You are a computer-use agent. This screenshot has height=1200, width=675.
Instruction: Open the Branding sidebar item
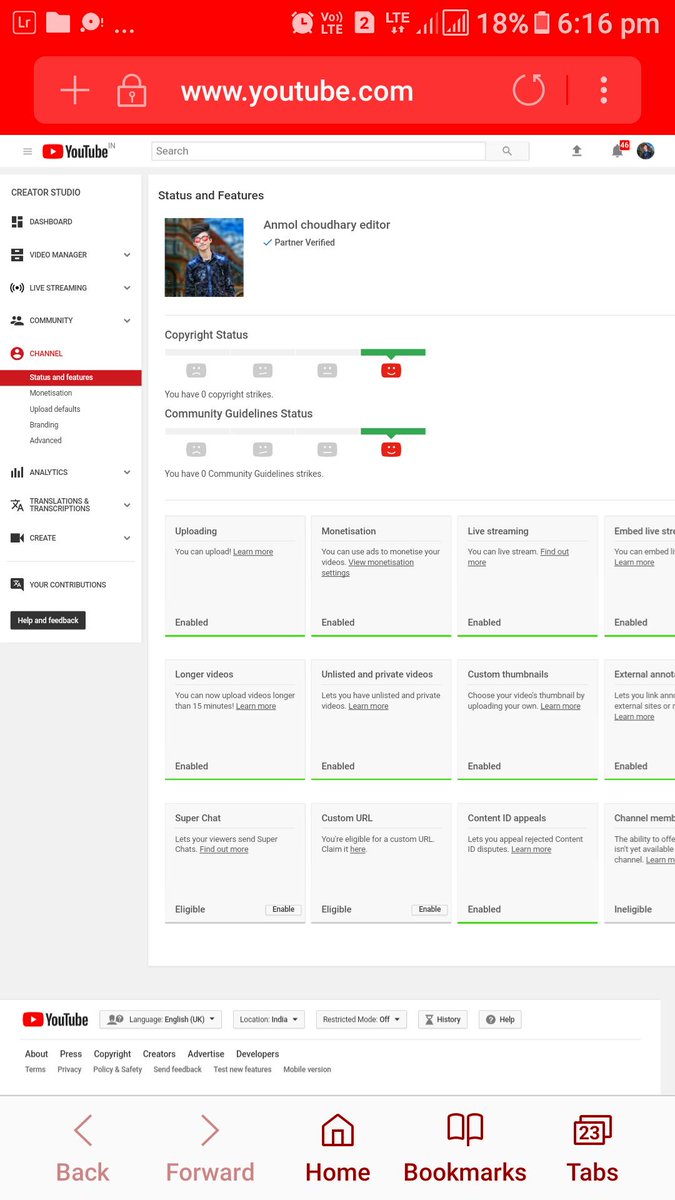click(44, 425)
